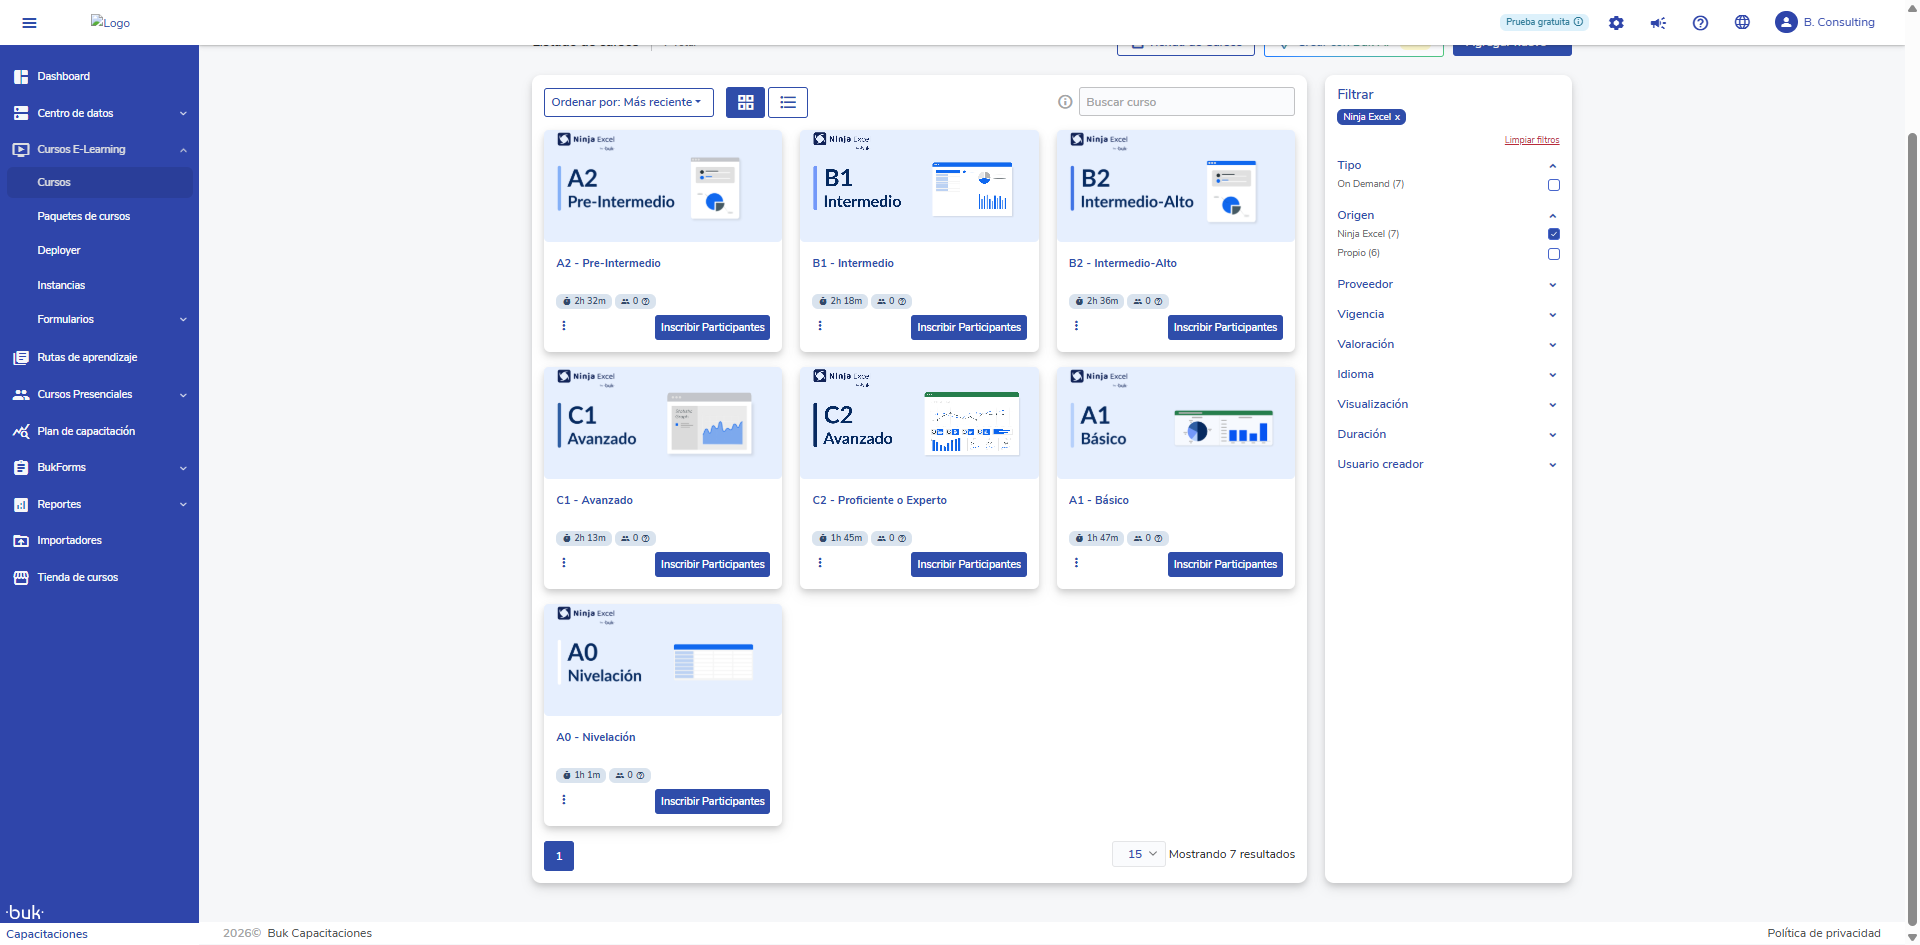Open Rutas de aprendizaje in sidebar

[87, 357]
